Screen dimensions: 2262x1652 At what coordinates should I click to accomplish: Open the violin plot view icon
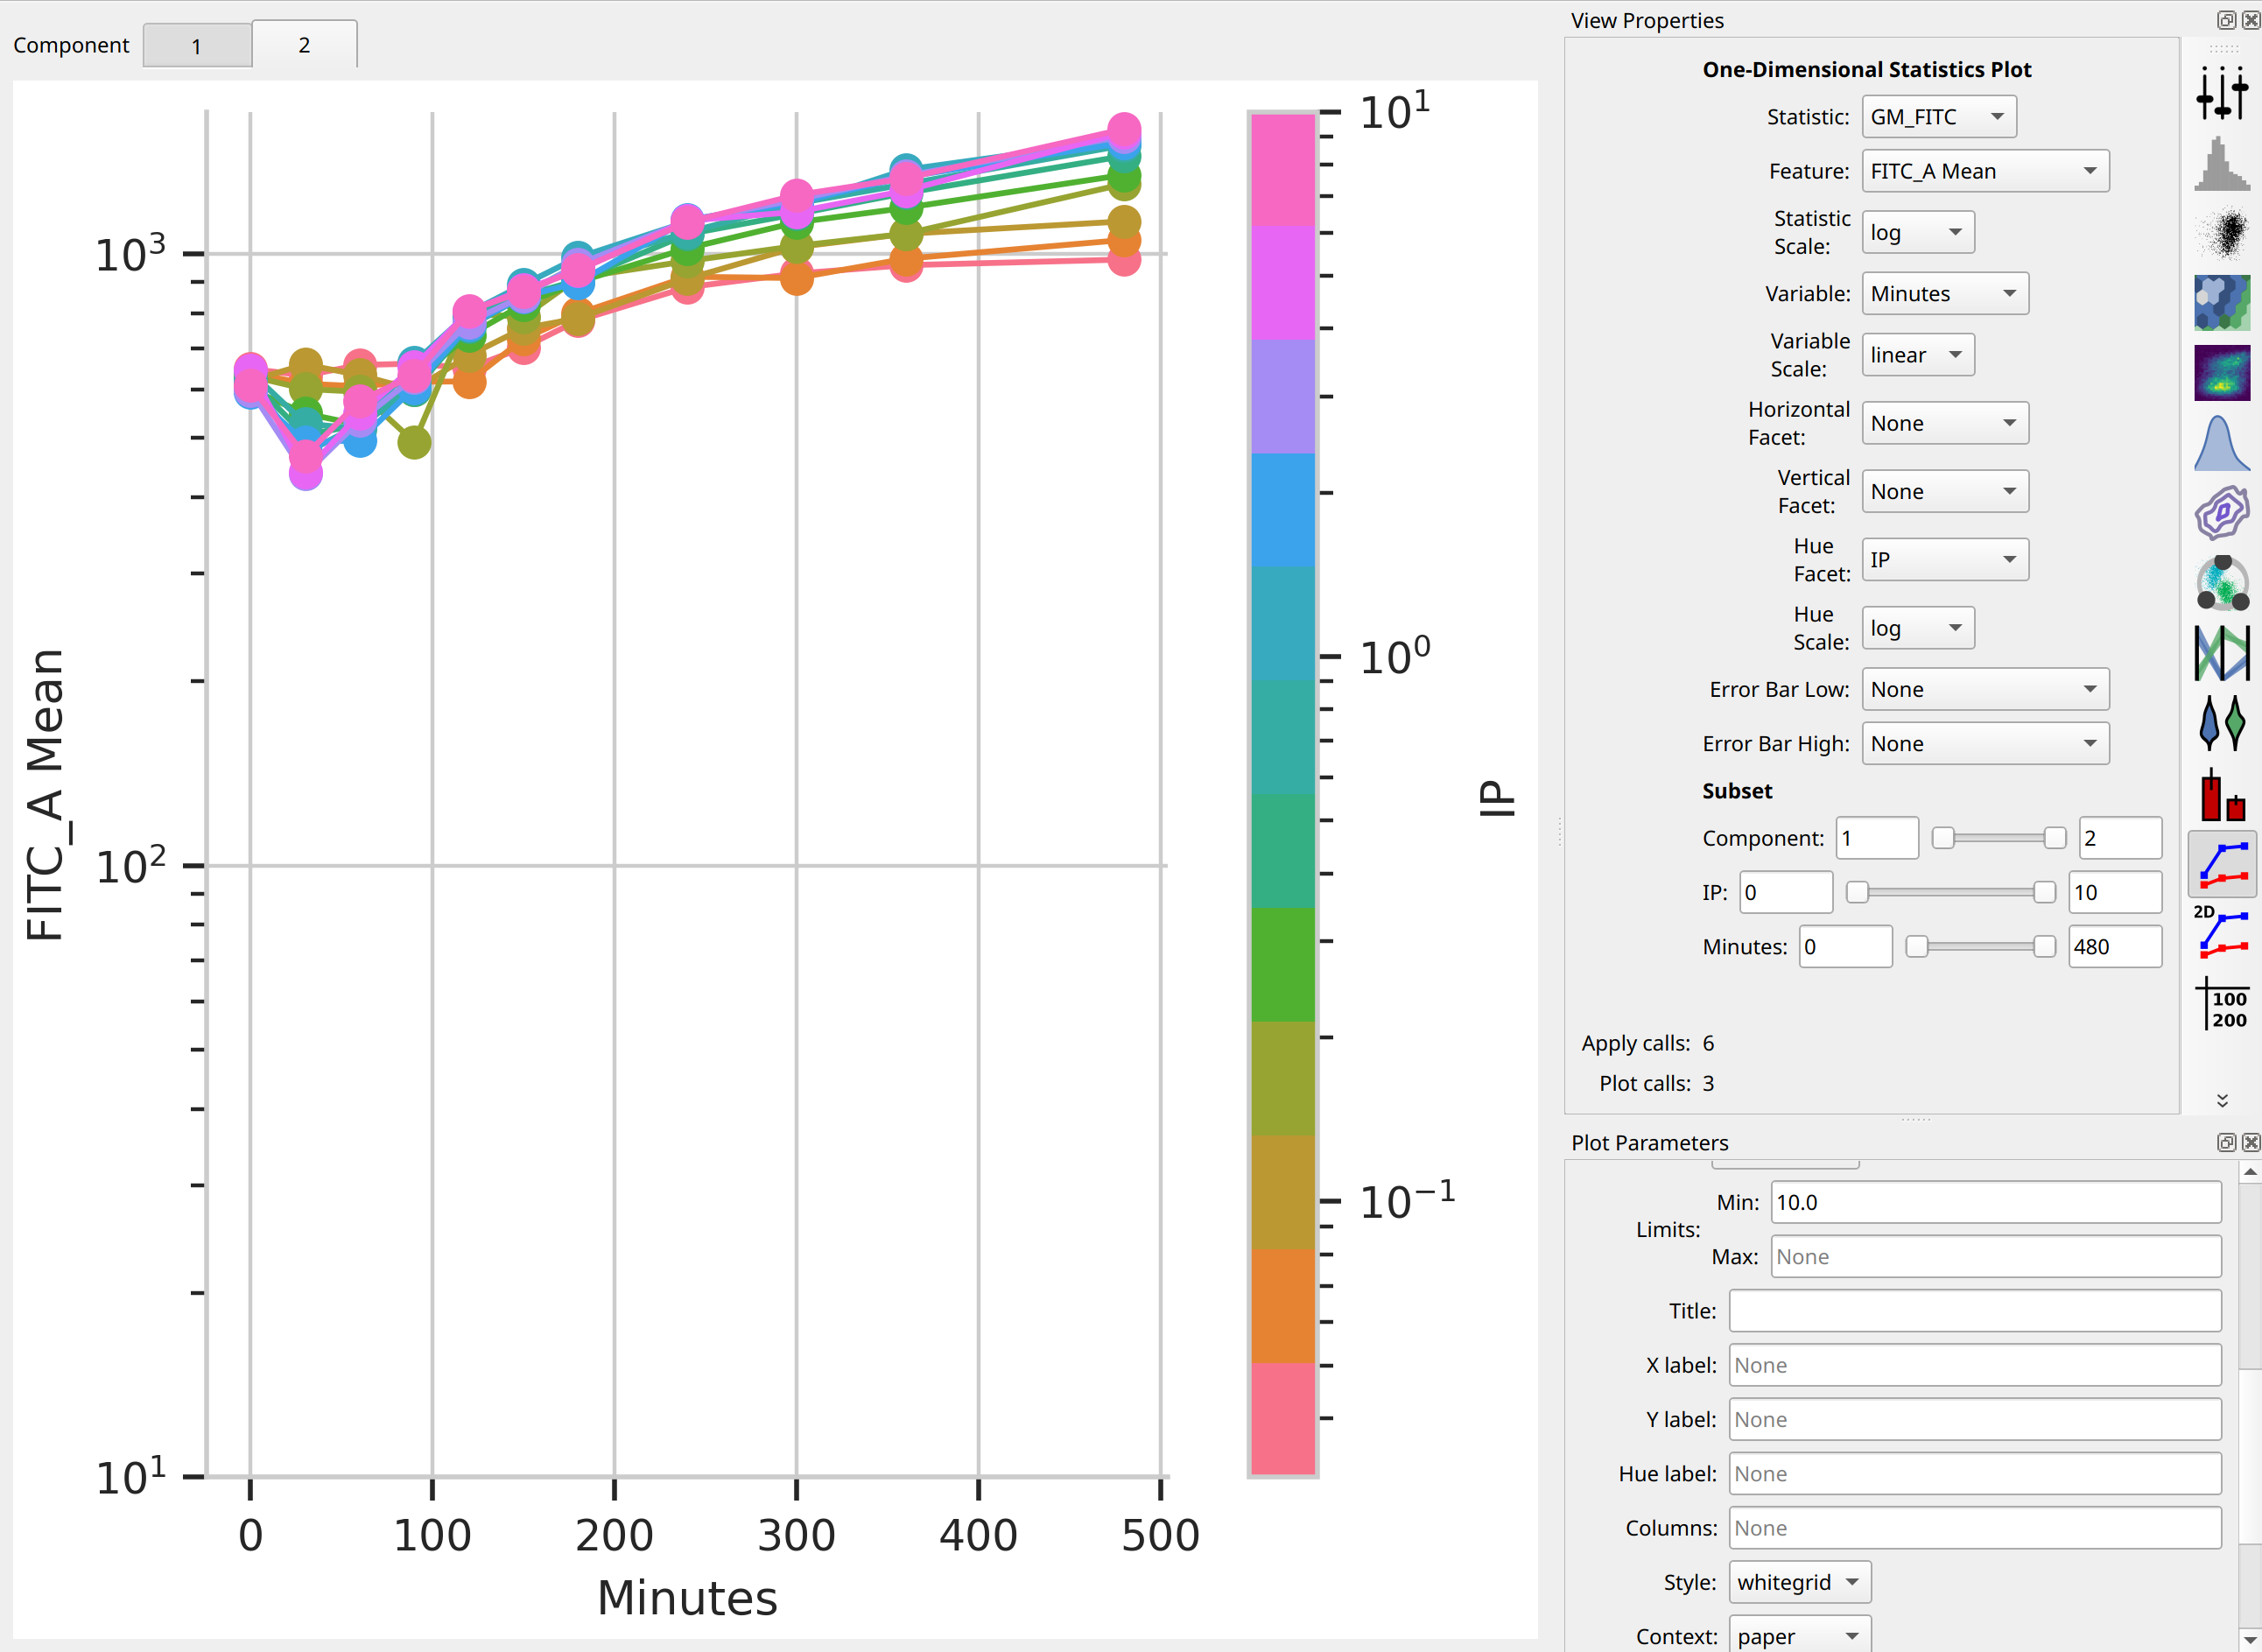[x=2221, y=722]
